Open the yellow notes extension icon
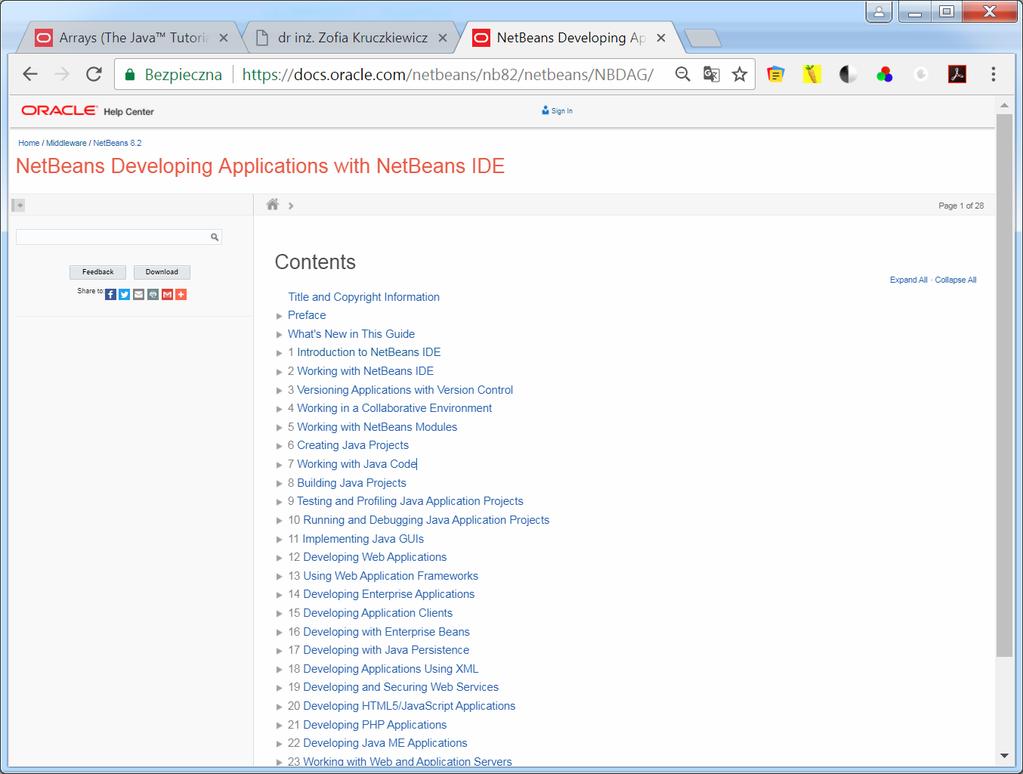The image size is (1023, 774). pyautogui.click(x=775, y=74)
